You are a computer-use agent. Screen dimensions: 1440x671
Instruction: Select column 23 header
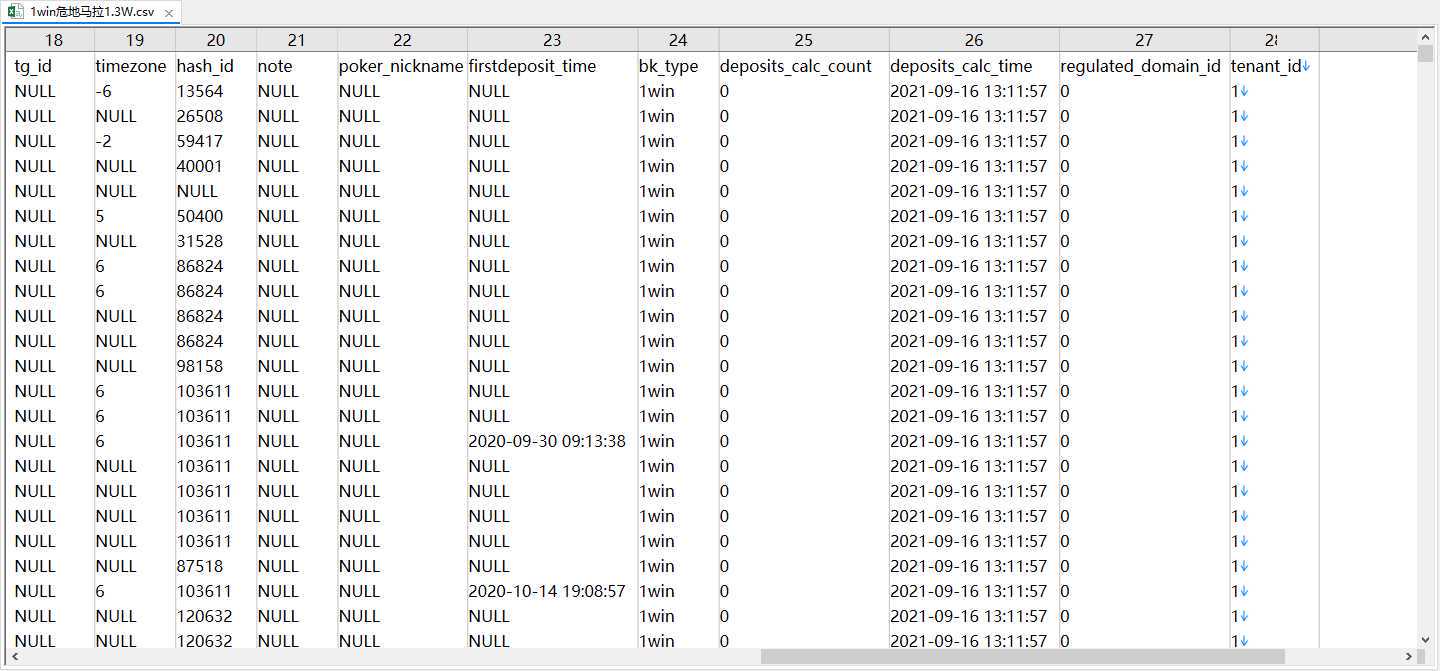(x=552, y=40)
